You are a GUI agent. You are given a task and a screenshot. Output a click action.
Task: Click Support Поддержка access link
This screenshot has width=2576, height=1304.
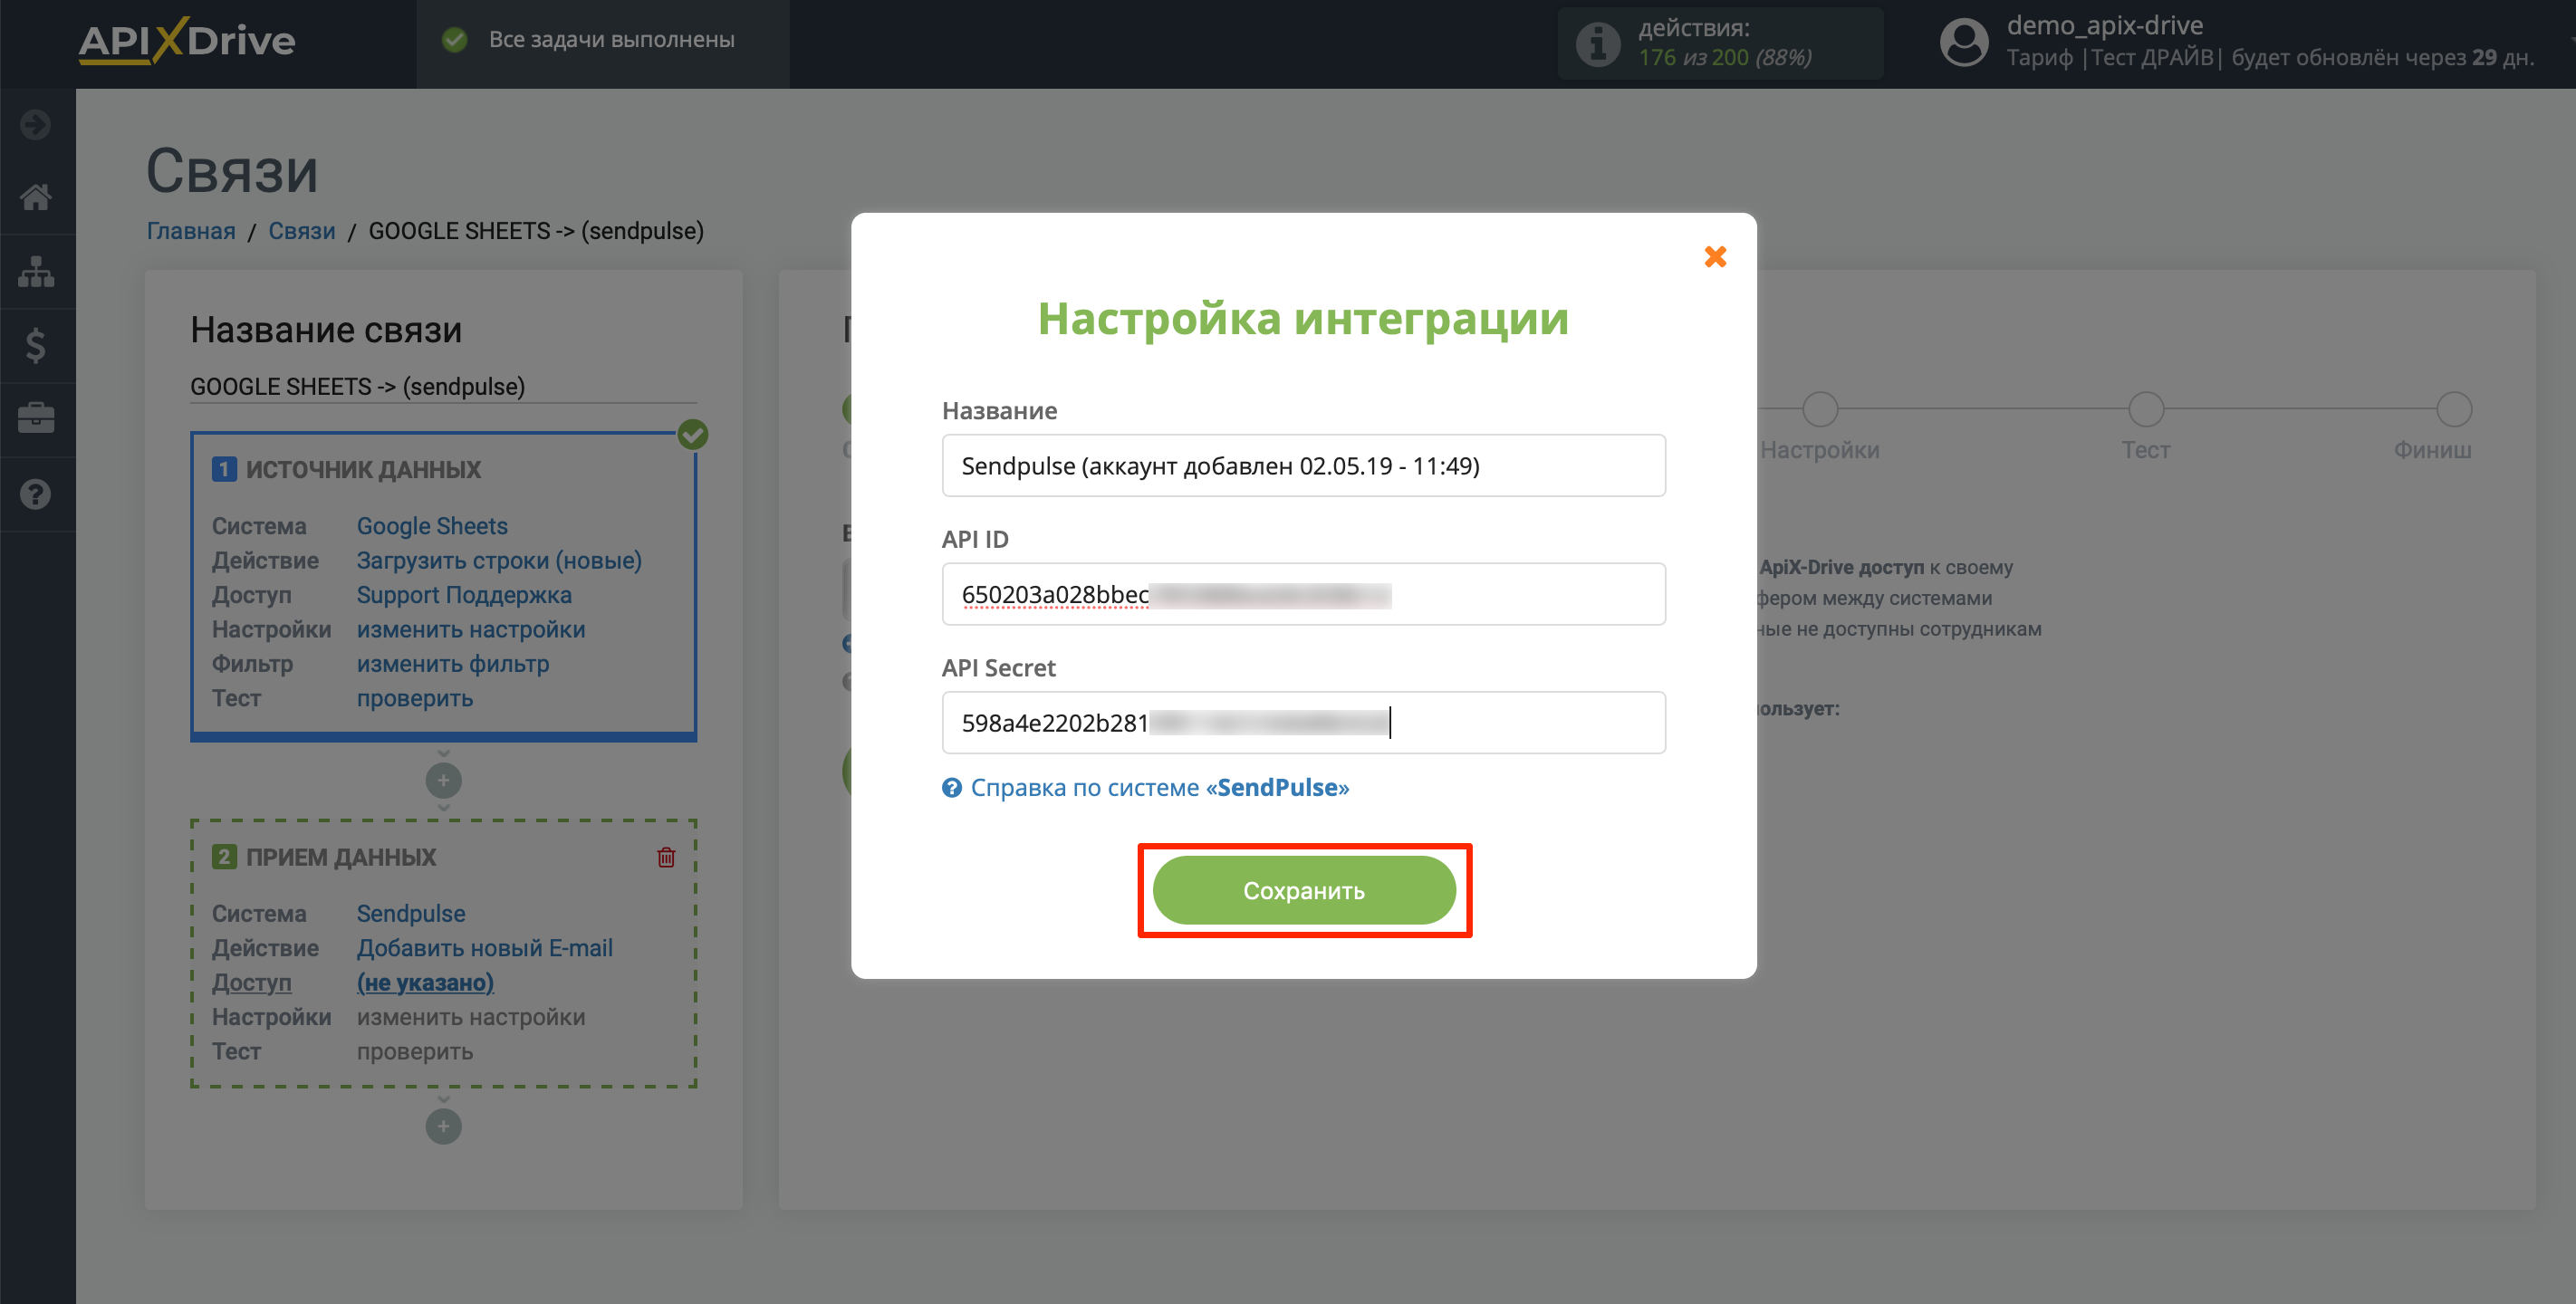coord(464,595)
